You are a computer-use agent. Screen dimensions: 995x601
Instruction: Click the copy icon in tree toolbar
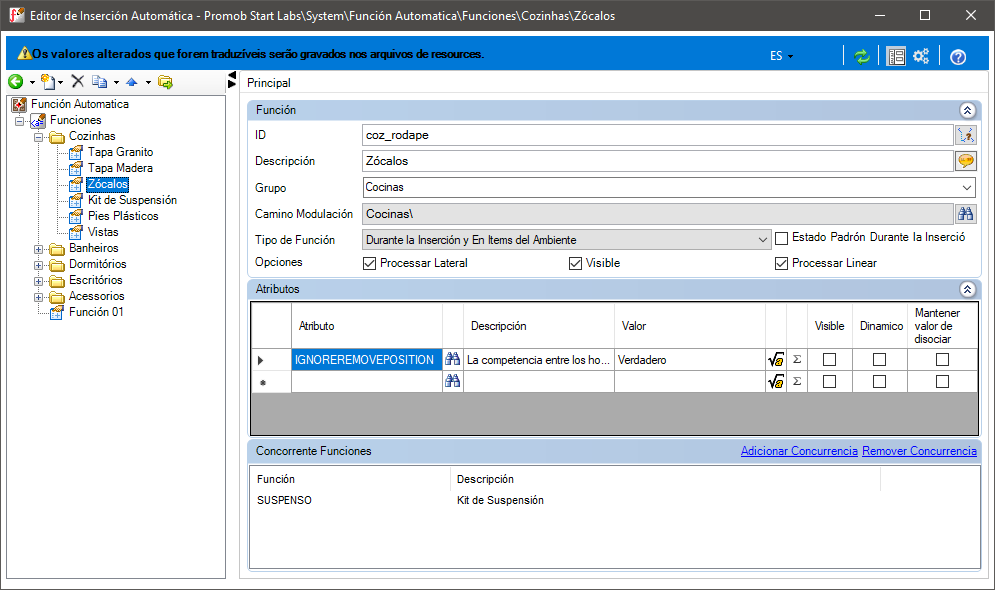coord(100,81)
